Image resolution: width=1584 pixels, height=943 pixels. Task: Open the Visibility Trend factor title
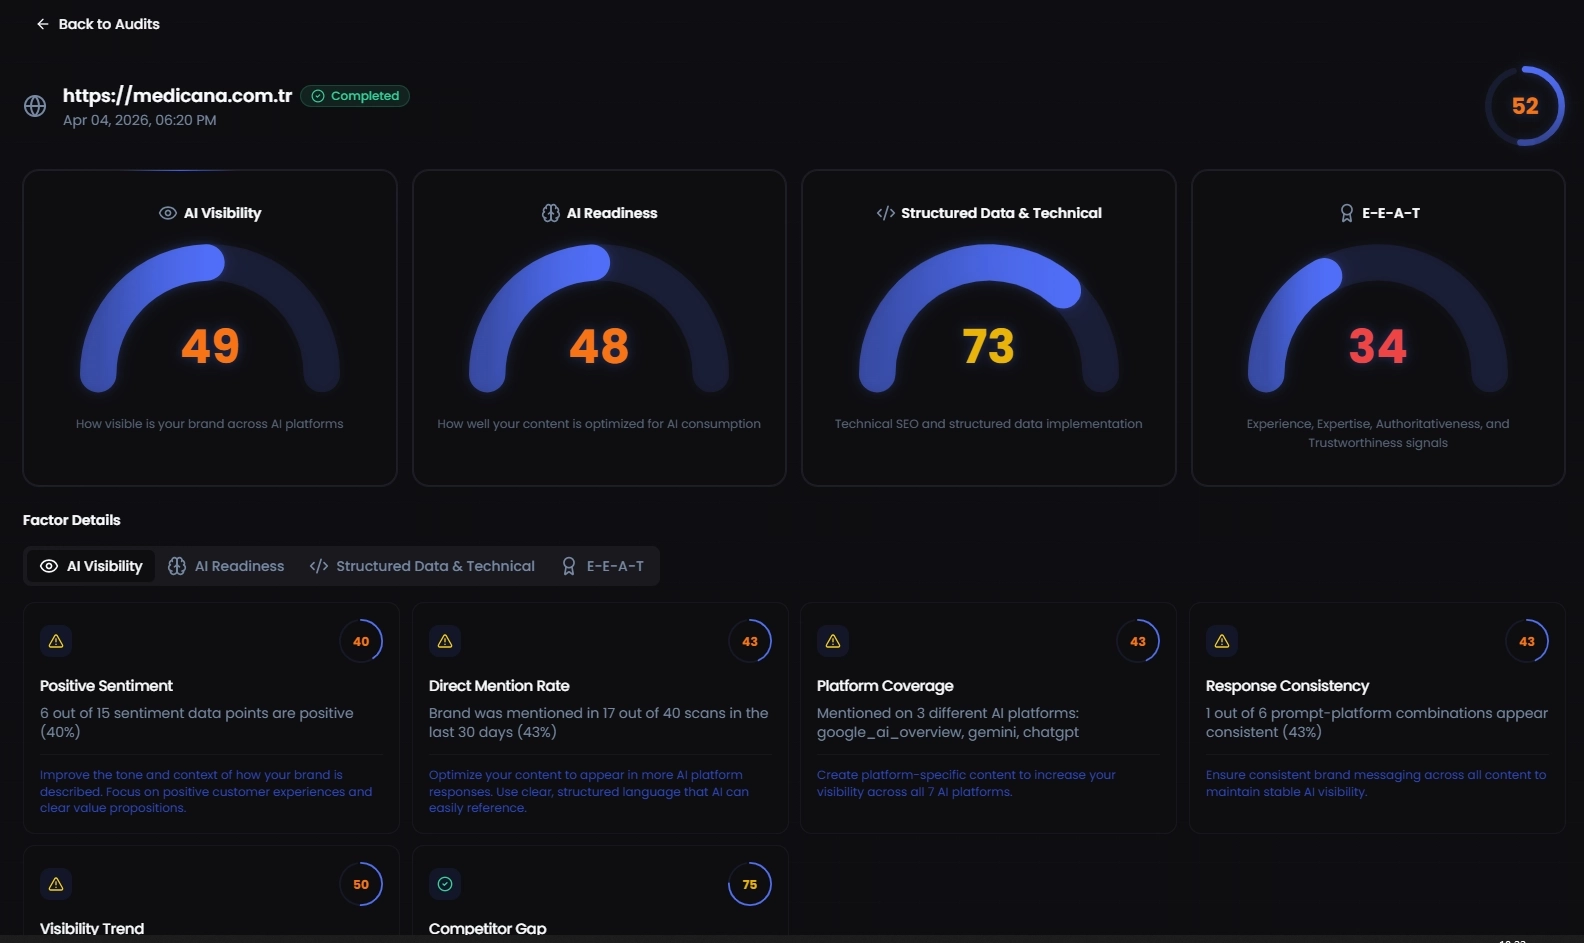92,928
